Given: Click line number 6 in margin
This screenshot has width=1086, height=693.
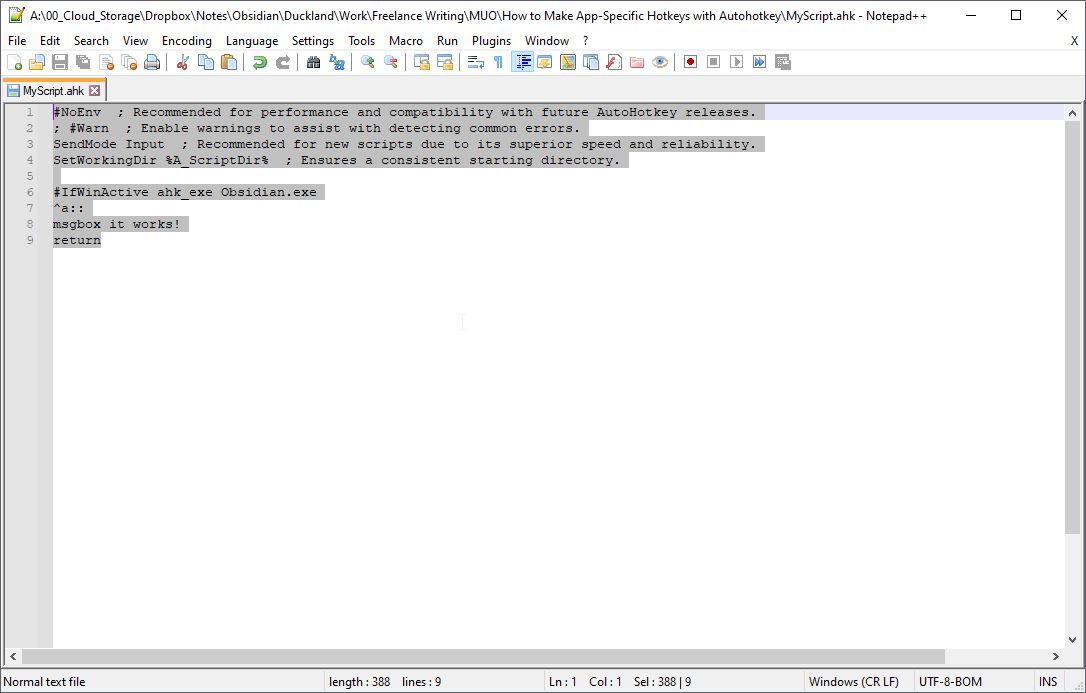Looking at the screenshot, I should click(30, 192).
